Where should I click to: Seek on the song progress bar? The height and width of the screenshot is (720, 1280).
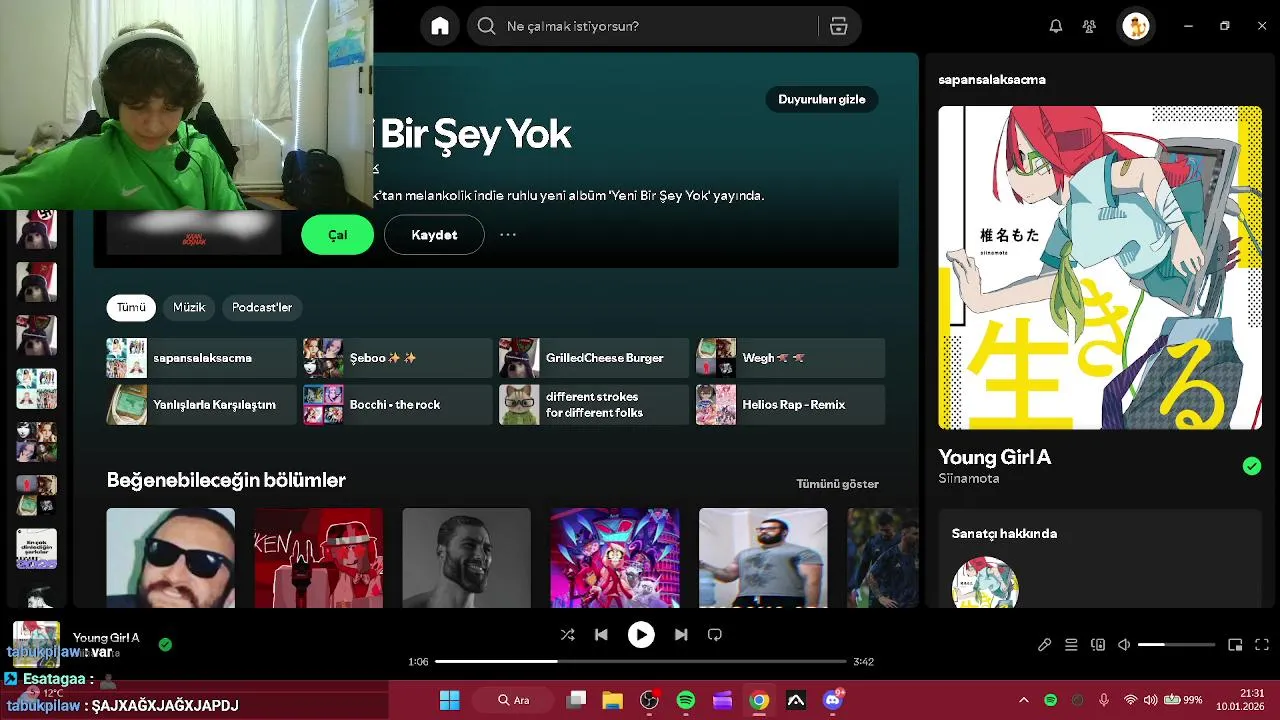pos(640,661)
